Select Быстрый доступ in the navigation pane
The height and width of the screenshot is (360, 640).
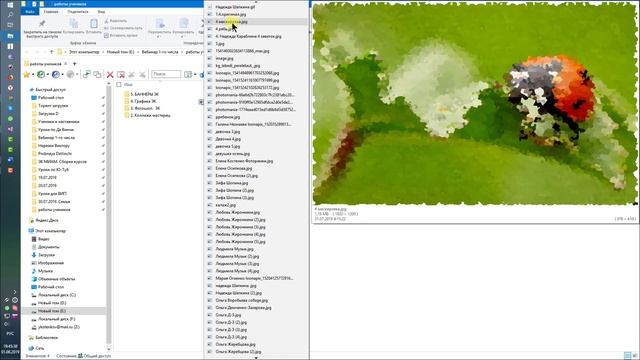(50, 90)
